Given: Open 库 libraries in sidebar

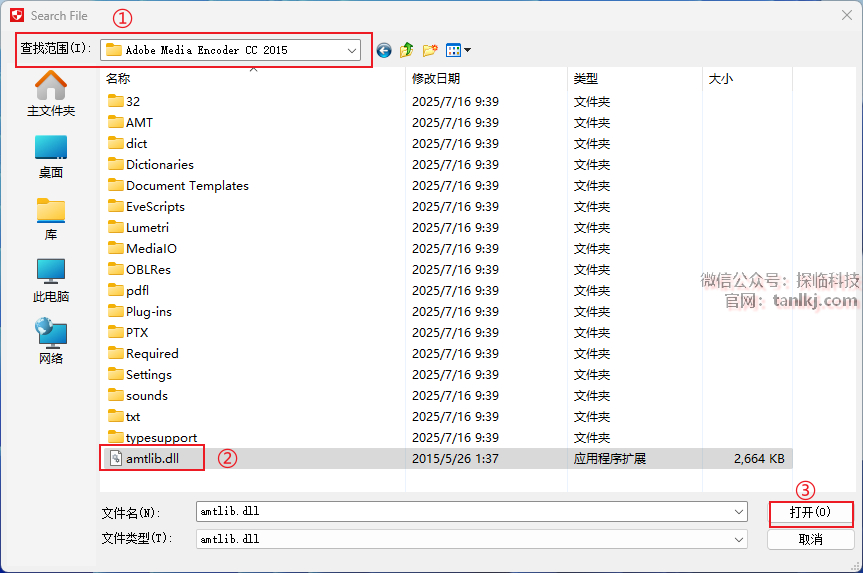Looking at the screenshot, I should coord(51,219).
